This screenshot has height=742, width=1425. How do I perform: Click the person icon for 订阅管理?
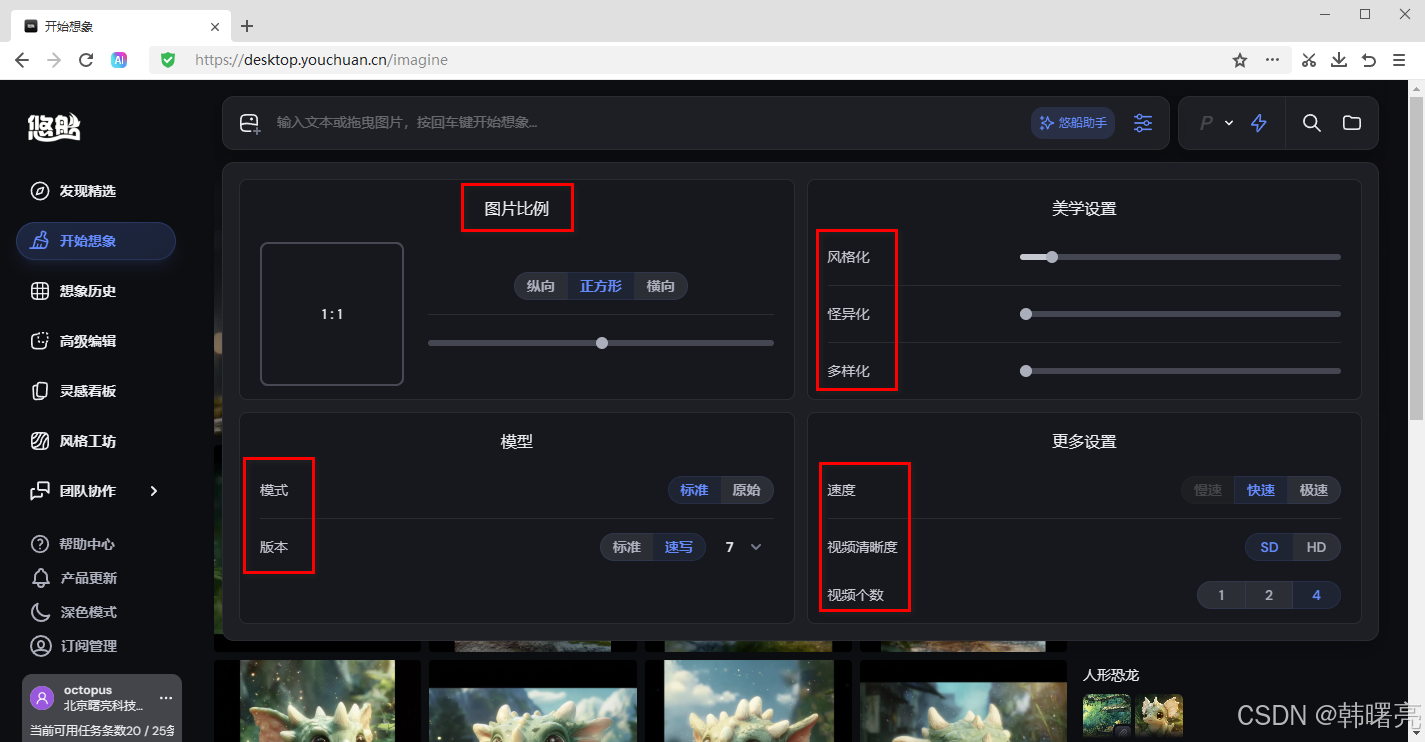point(40,646)
